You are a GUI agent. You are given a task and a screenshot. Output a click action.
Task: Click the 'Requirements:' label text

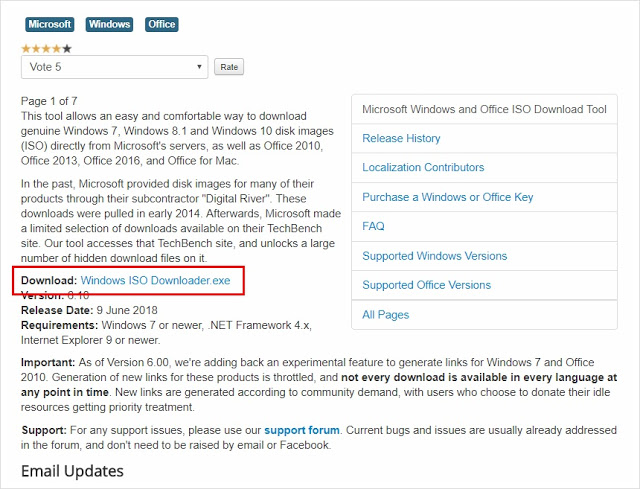click(x=60, y=325)
